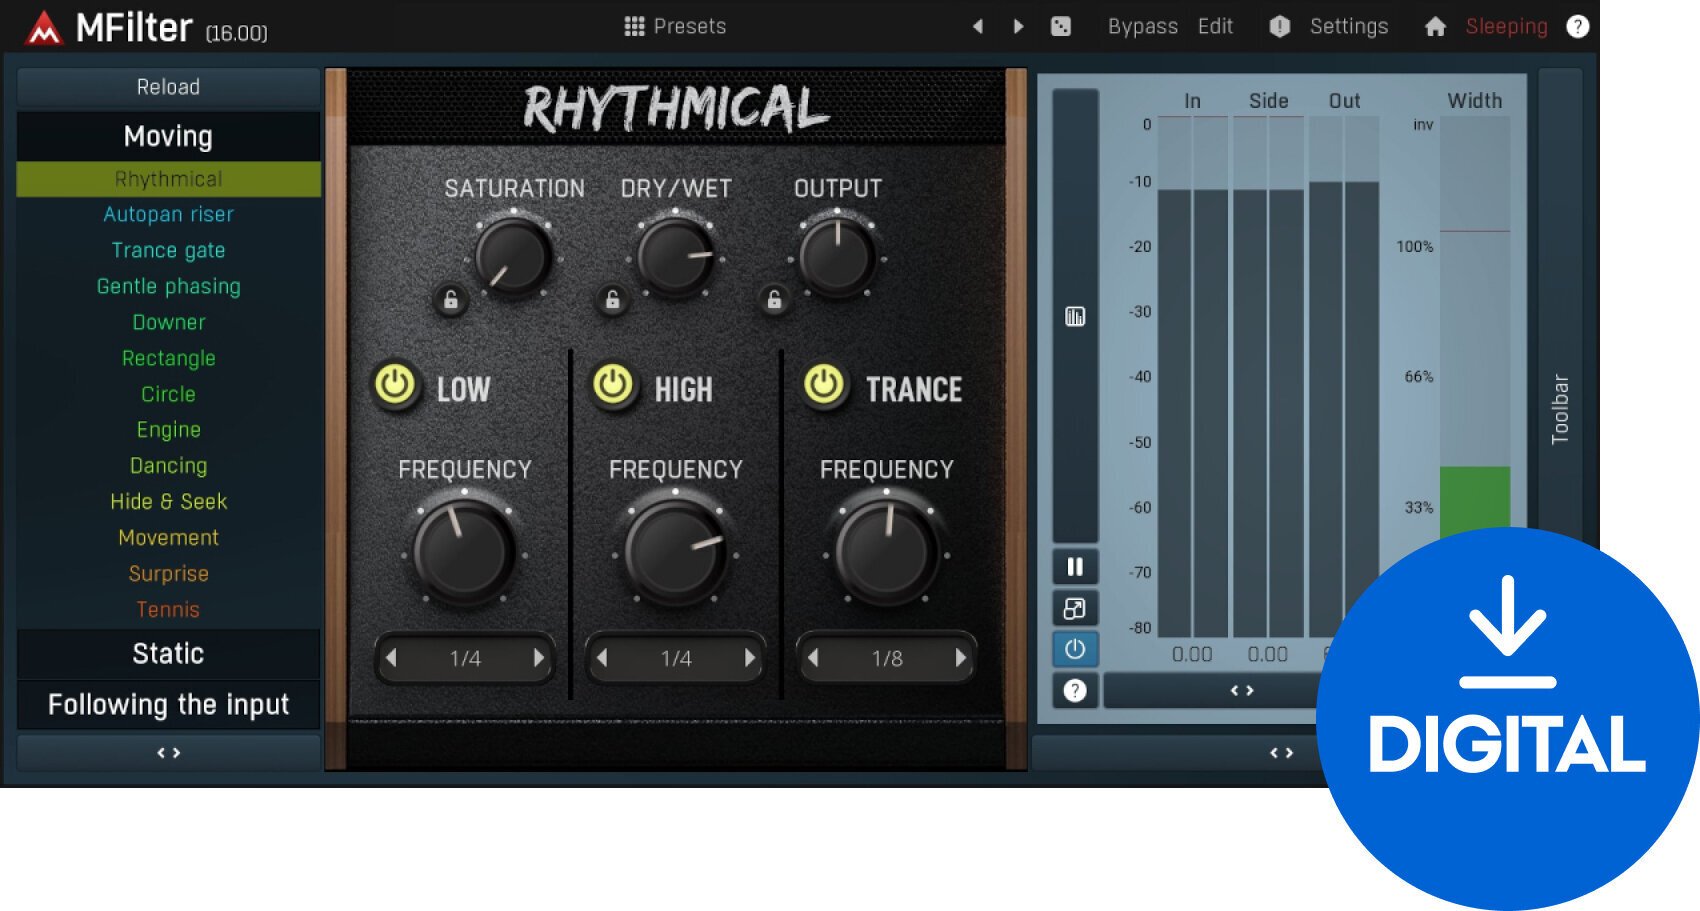Click the resize panel icon below the pause button
Image resolution: width=1700 pixels, height=911 pixels.
[1074, 608]
